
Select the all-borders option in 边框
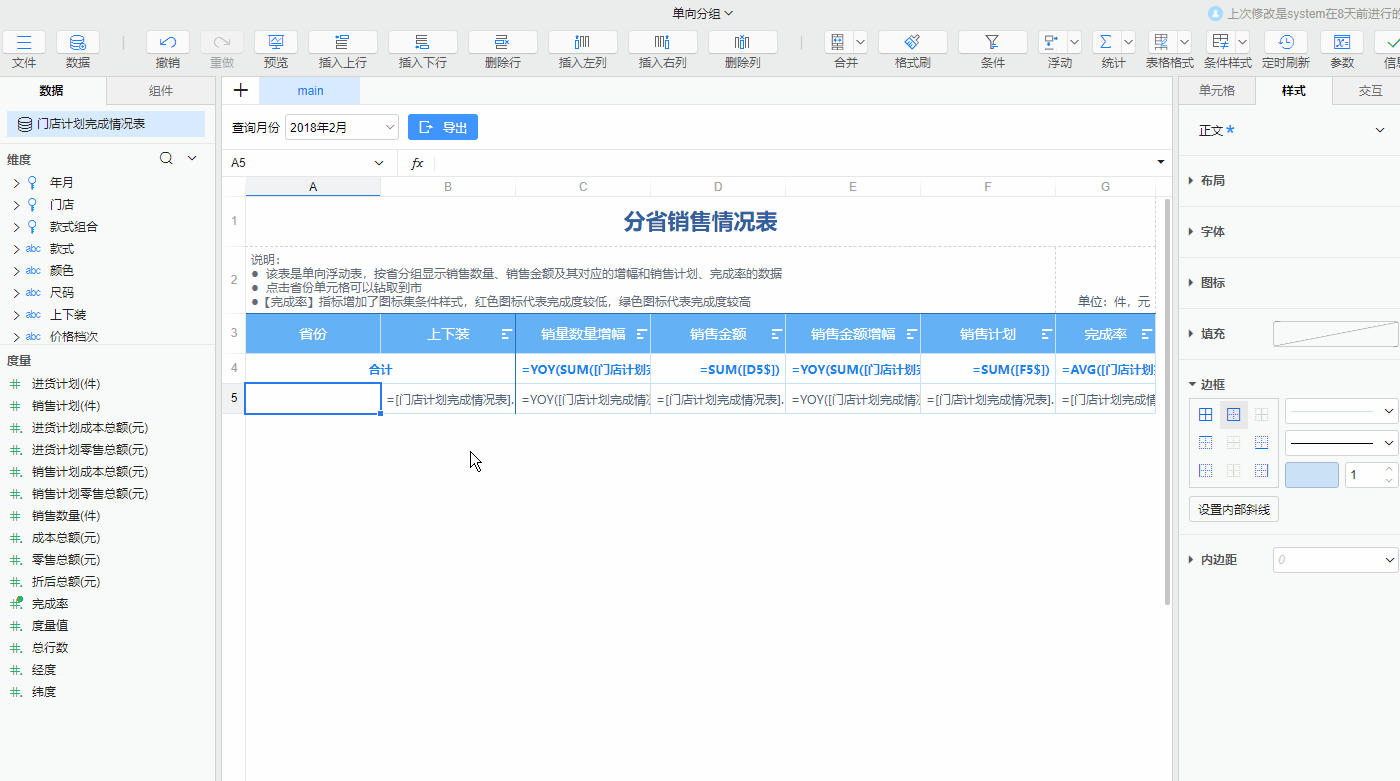click(1205, 413)
